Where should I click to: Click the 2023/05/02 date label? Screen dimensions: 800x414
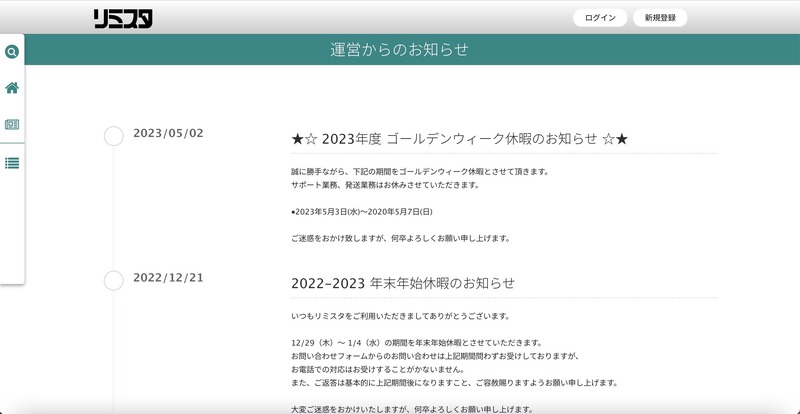168,133
